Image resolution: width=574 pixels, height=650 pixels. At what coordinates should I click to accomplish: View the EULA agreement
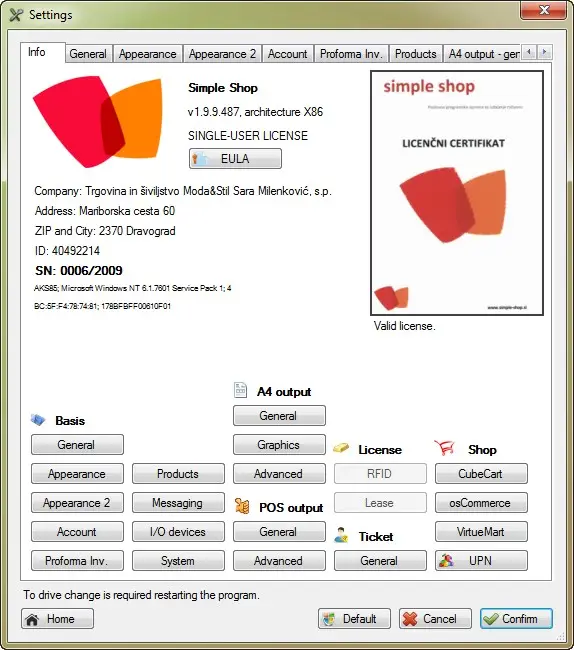(235, 159)
